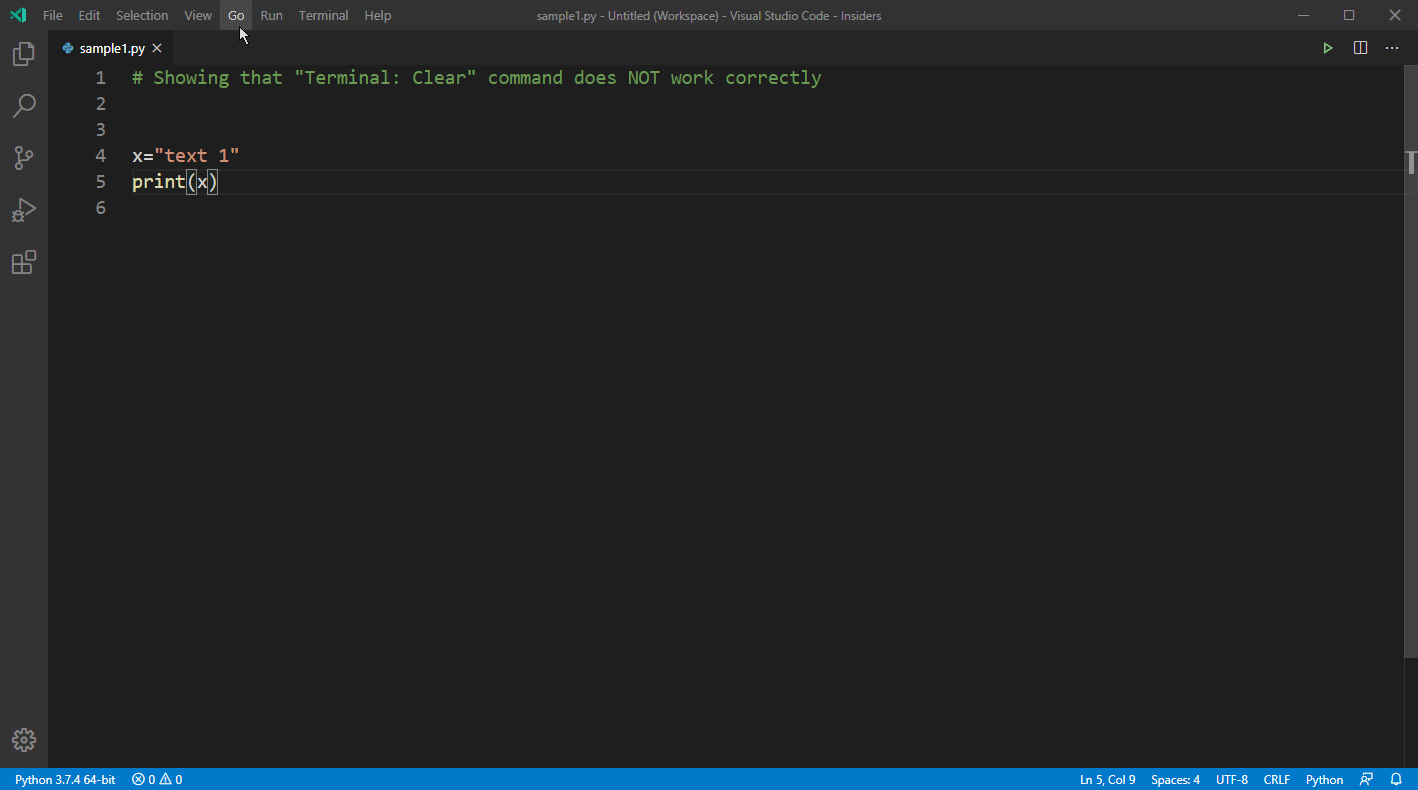The image size is (1418, 790).
Task: Click the print(x) statement on line 5
Action: click(x=175, y=182)
